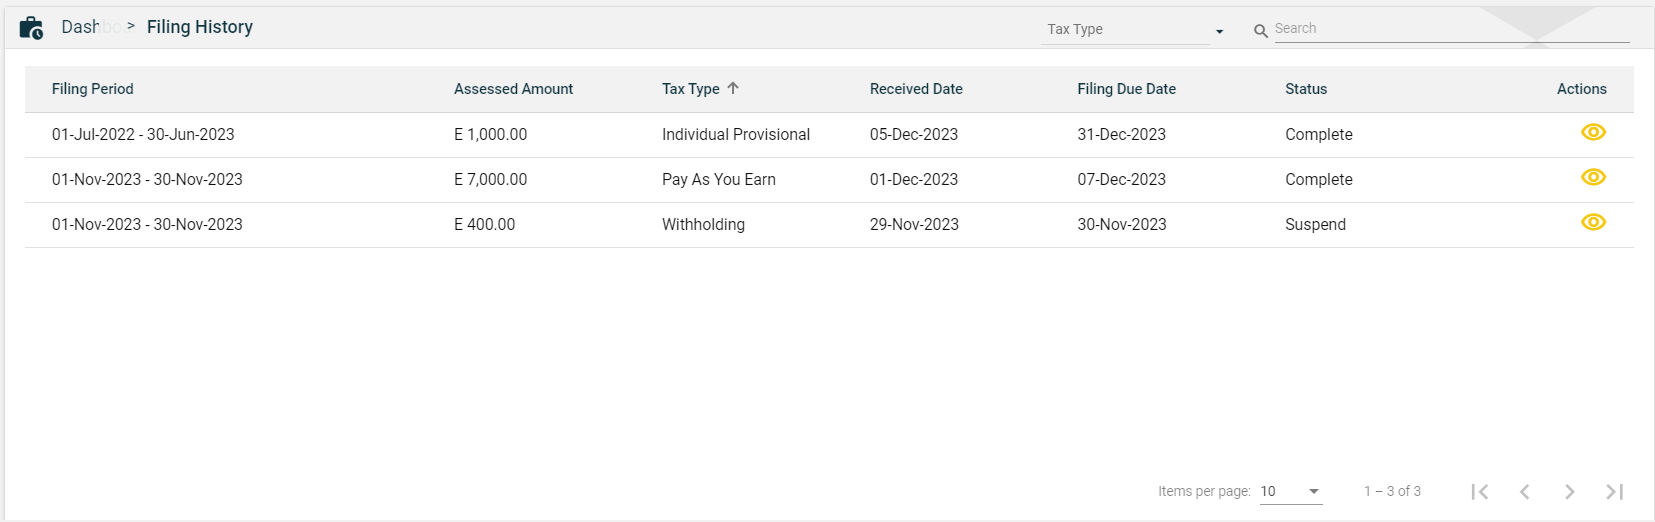Click the briefcase clock icon in header
Screen dimensions: 1655x522
coord(31,28)
